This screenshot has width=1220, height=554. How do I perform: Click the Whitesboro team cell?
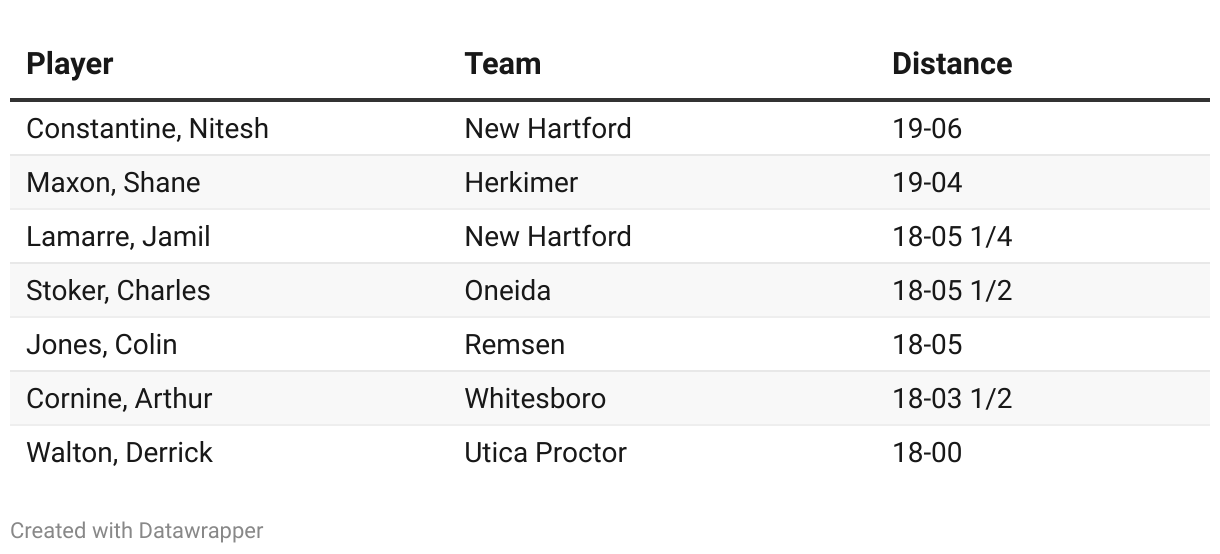[535, 399]
